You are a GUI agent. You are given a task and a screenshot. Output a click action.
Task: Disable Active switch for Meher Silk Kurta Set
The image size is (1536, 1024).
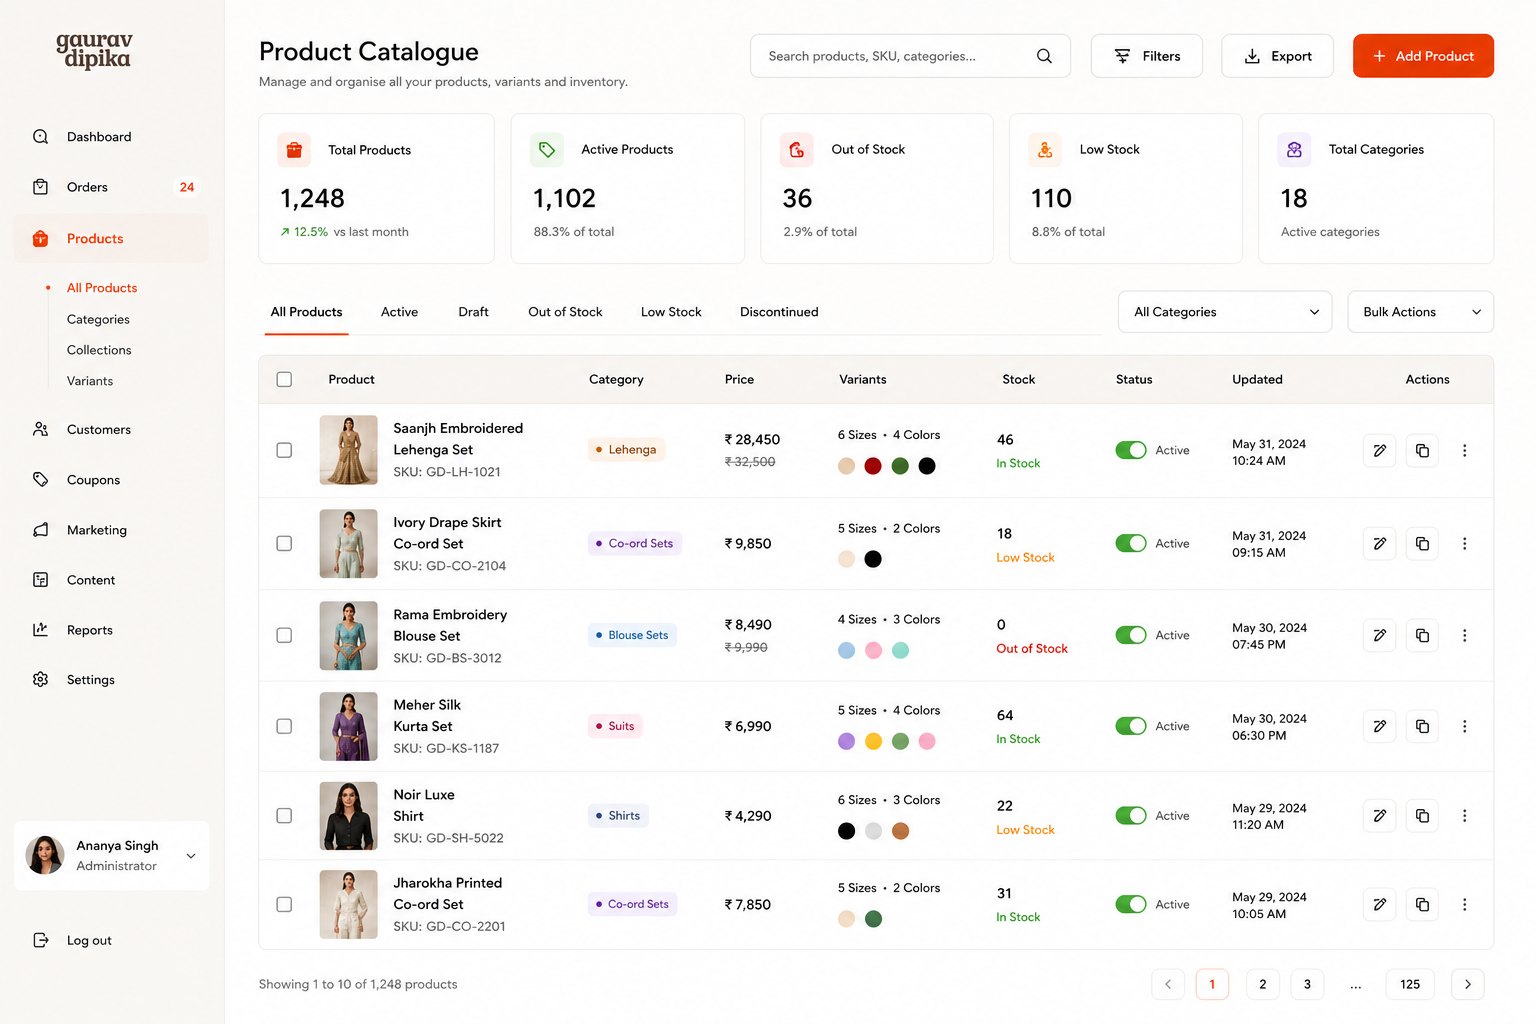point(1131,726)
